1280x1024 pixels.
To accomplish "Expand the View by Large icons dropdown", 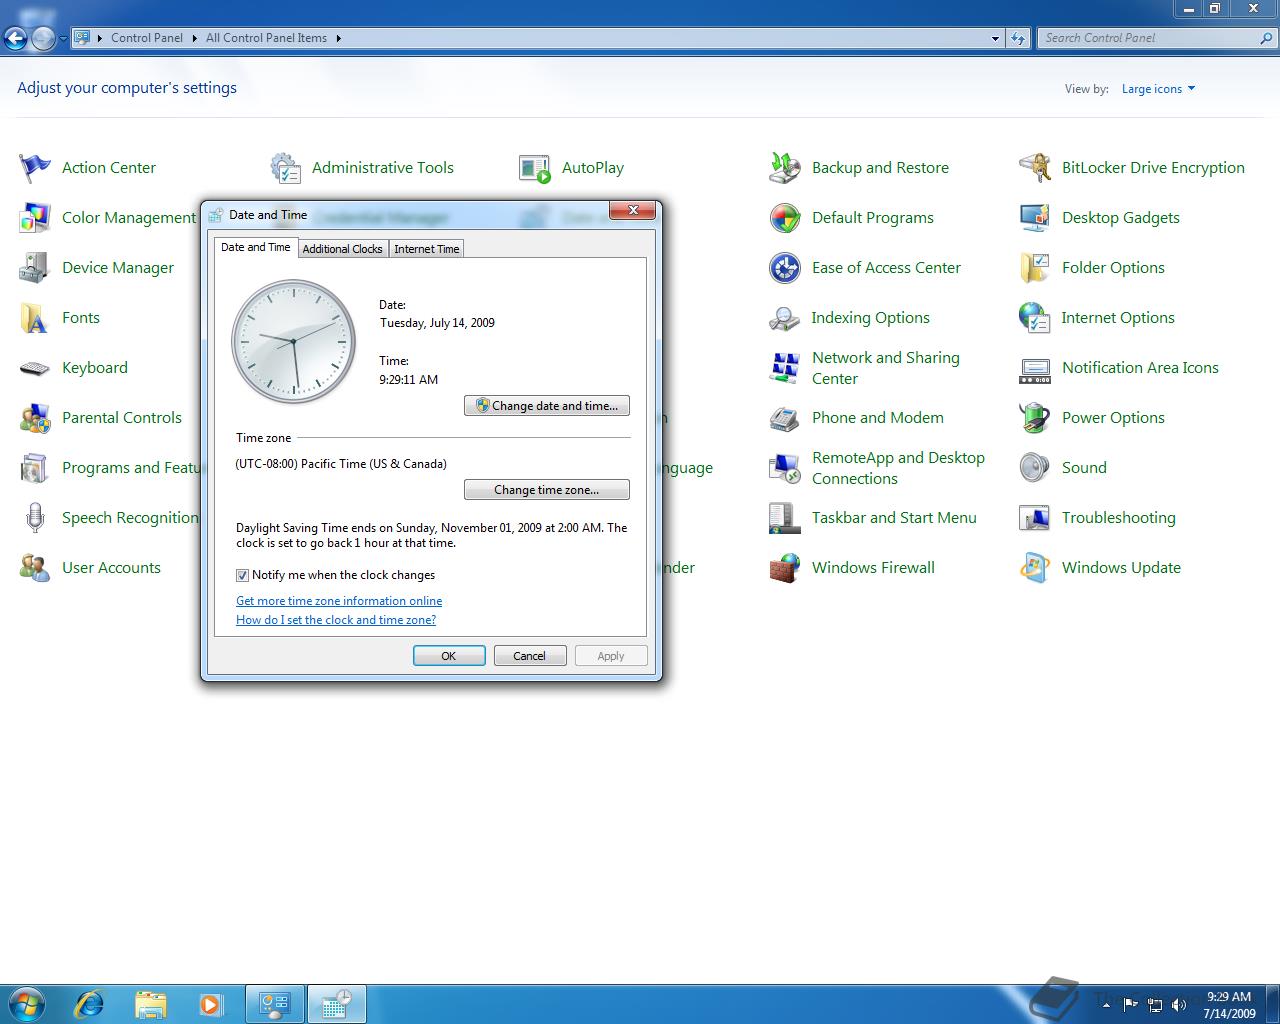I will coord(1158,89).
